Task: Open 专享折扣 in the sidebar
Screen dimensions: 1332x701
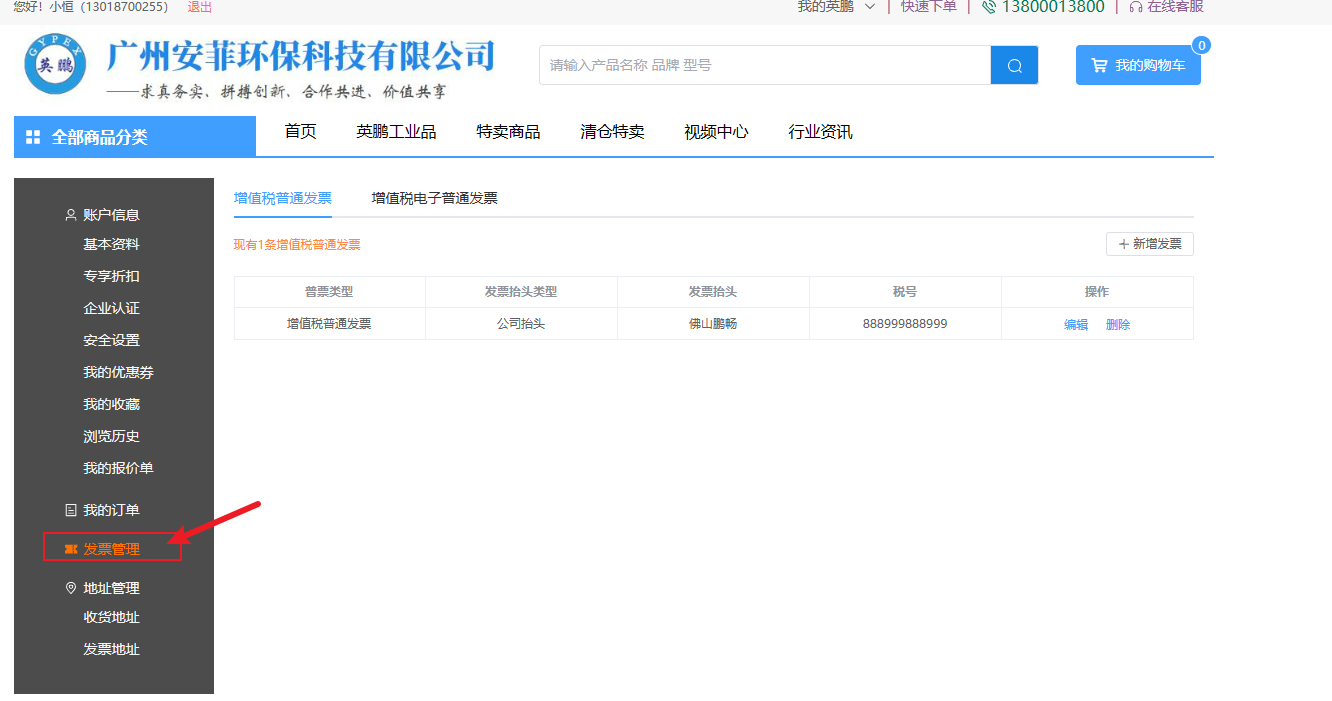Action: pos(111,276)
